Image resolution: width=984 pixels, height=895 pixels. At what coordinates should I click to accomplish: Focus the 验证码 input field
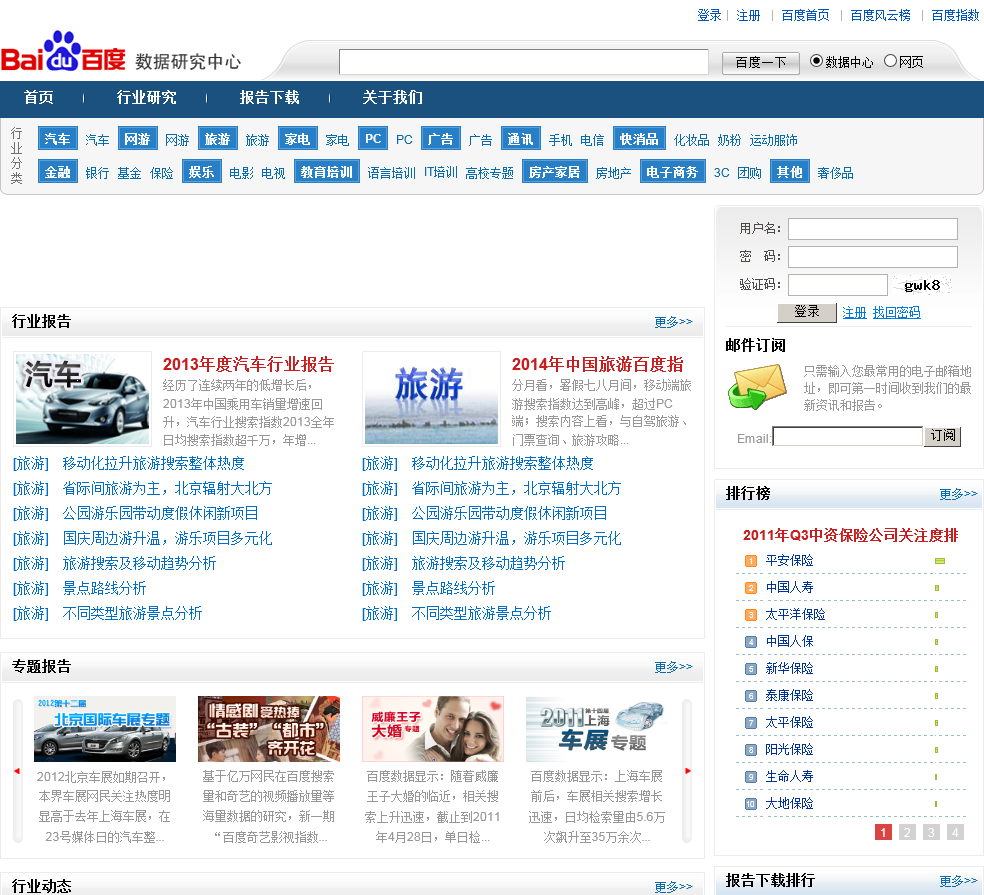(x=838, y=285)
